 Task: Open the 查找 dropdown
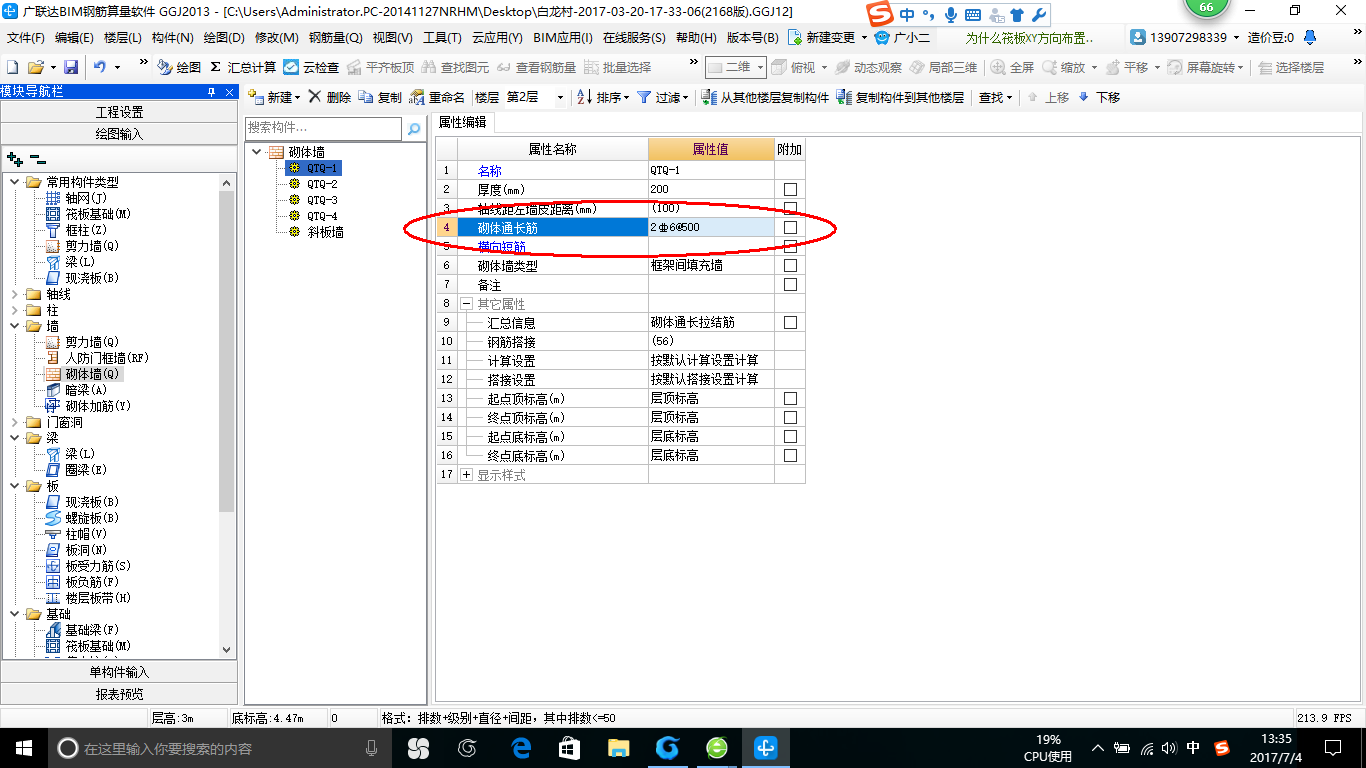(995, 97)
